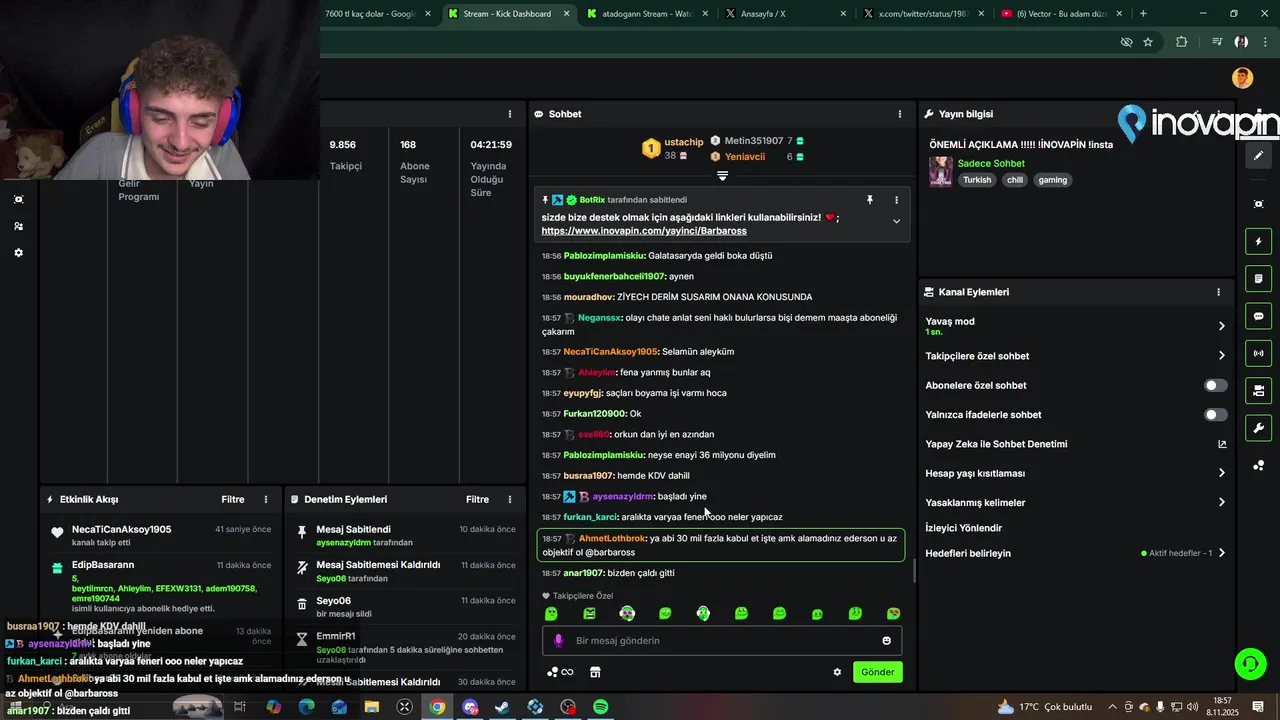Open the settings gear in left sidebar
Viewport: 1280px width, 720px height.
click(x=18, y=253)
